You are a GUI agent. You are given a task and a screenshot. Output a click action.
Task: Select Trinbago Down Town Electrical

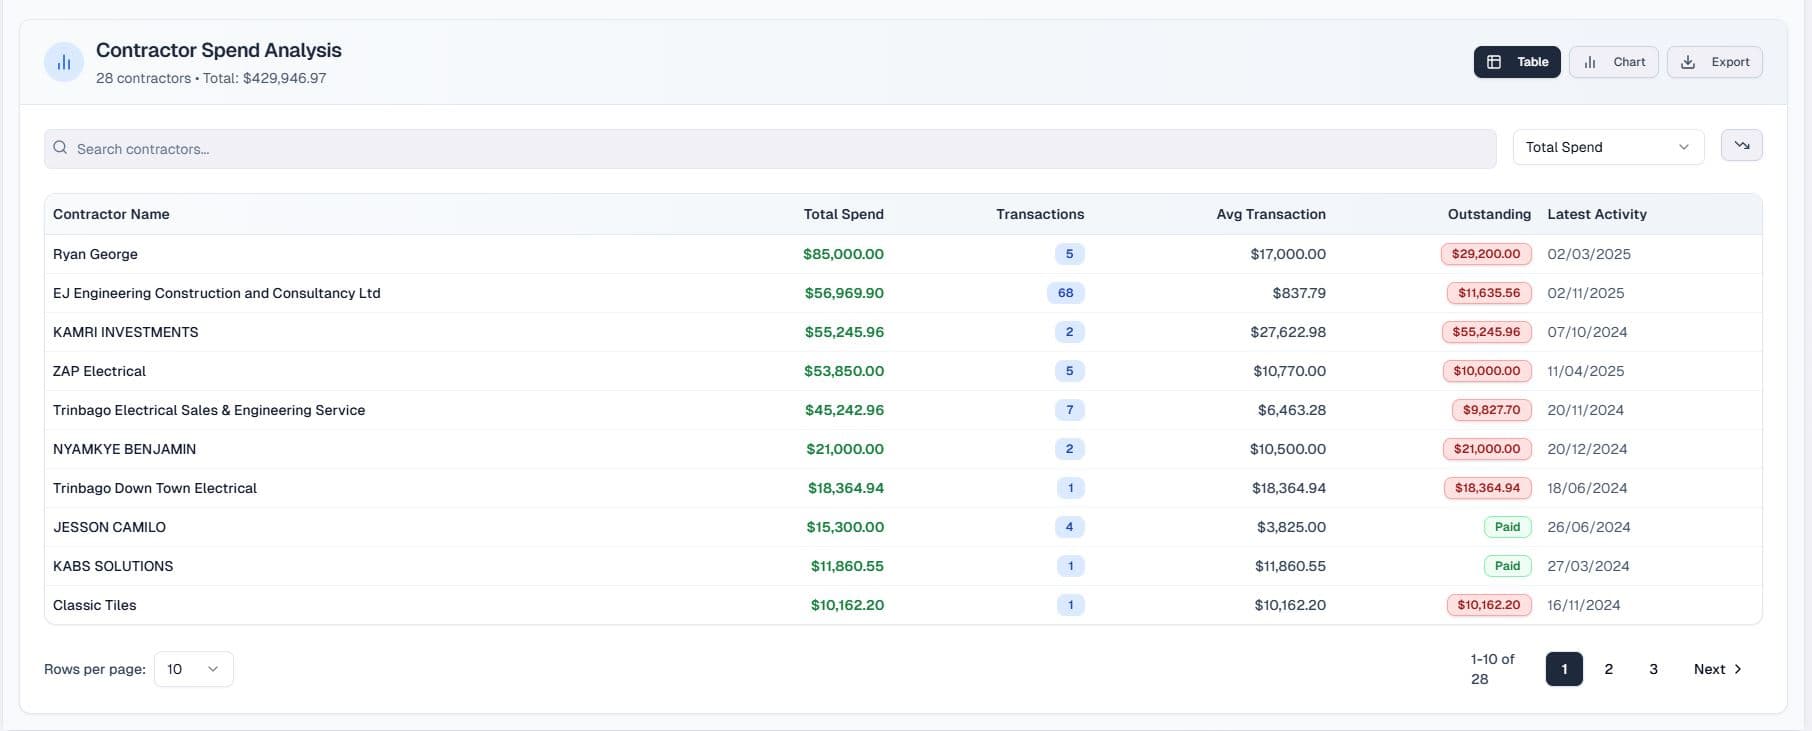pos(155,488)
